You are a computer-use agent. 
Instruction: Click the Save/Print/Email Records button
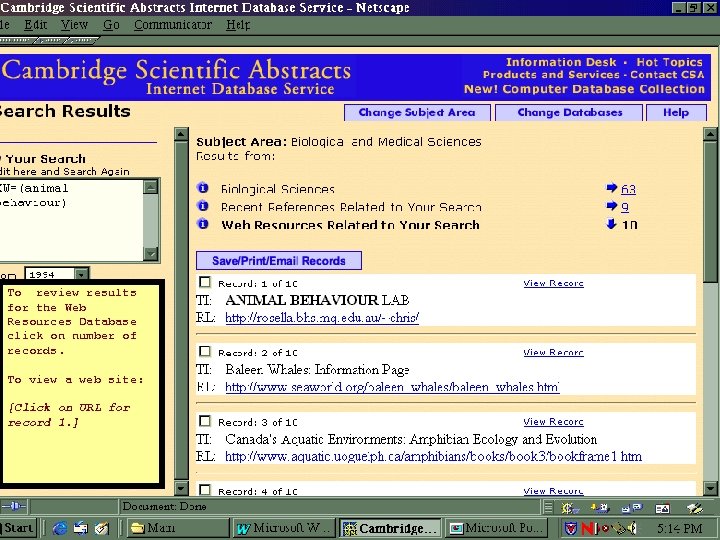(x=279, y=260)
